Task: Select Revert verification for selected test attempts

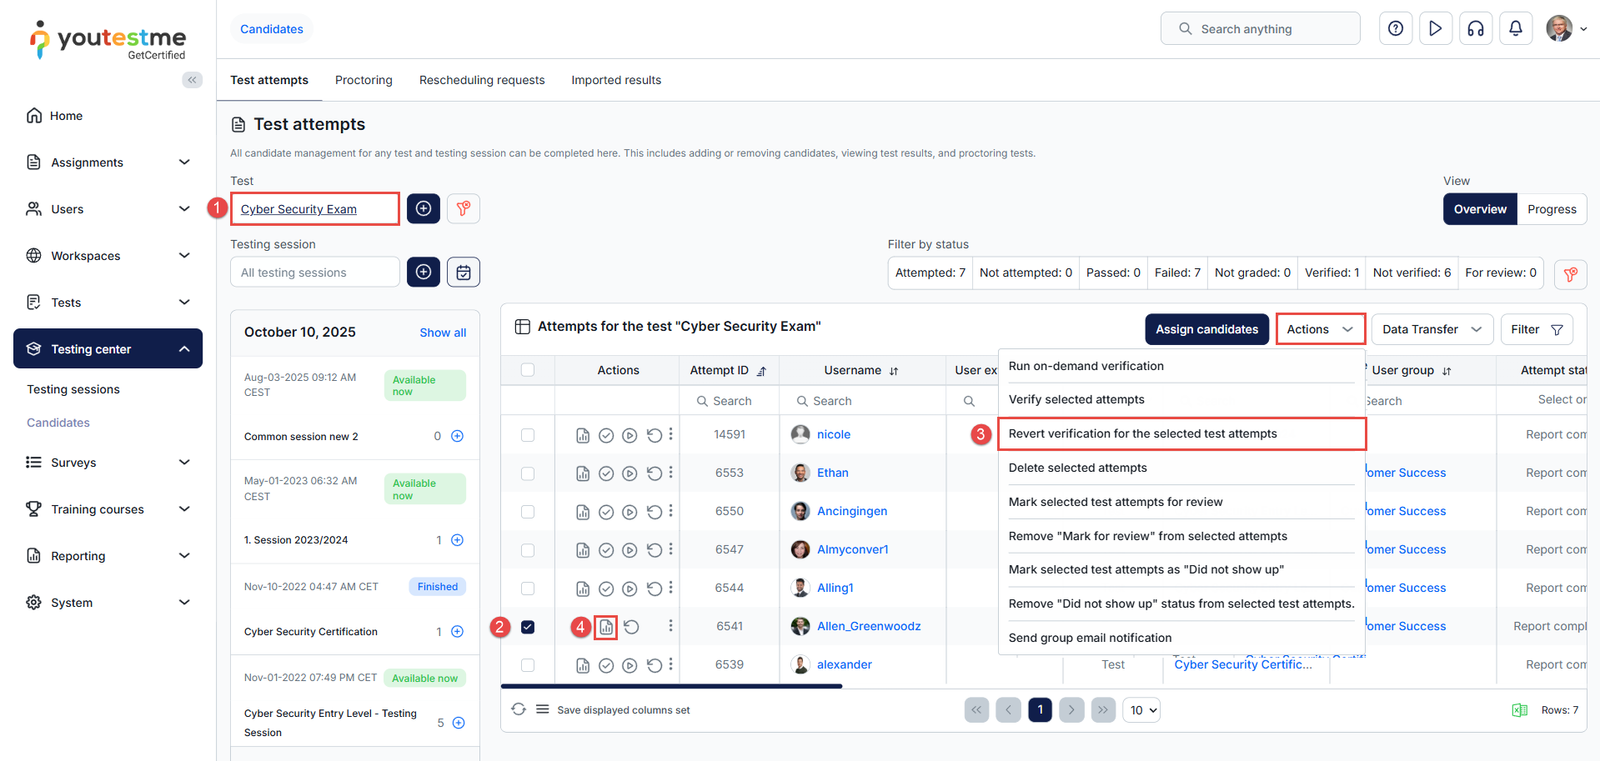Action: tap(1142, 434)
